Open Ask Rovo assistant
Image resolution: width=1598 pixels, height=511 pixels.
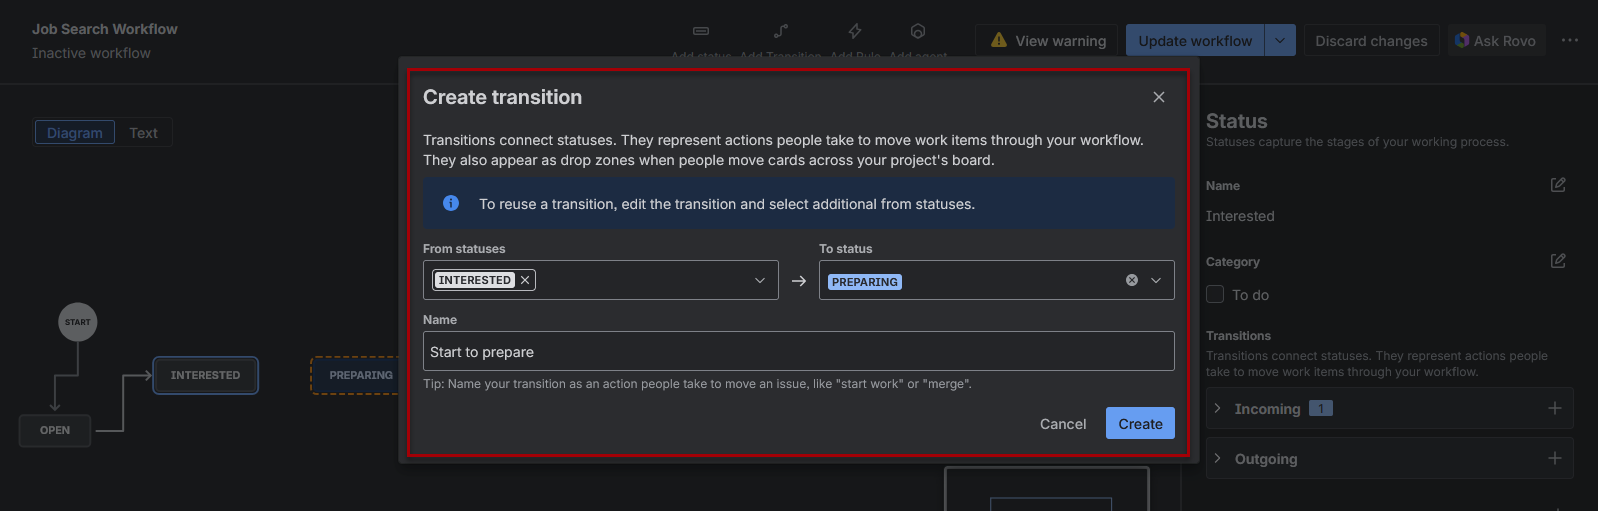point(1496,41)
